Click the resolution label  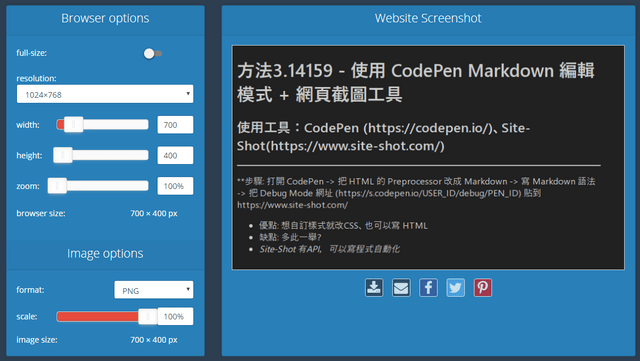36,78
